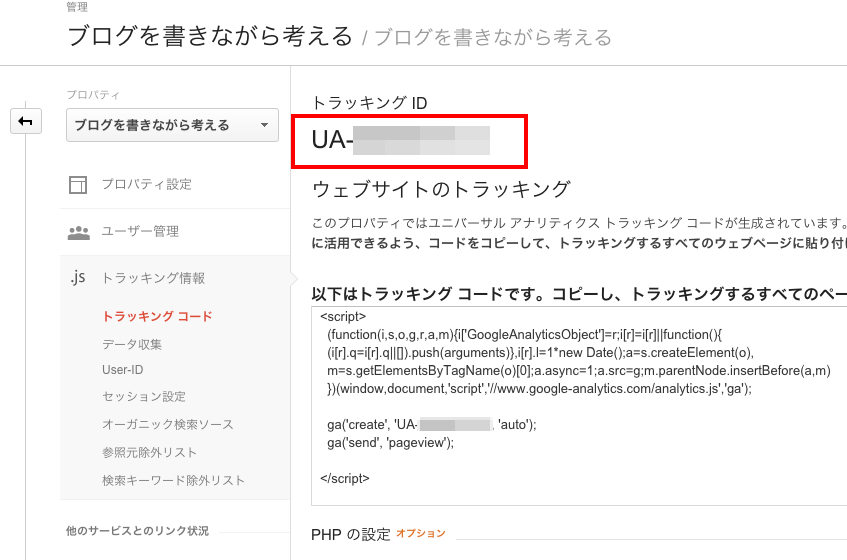The image size is (847, 560).
Task: Open データ収集 submenu item
Action: coord(132,344)
